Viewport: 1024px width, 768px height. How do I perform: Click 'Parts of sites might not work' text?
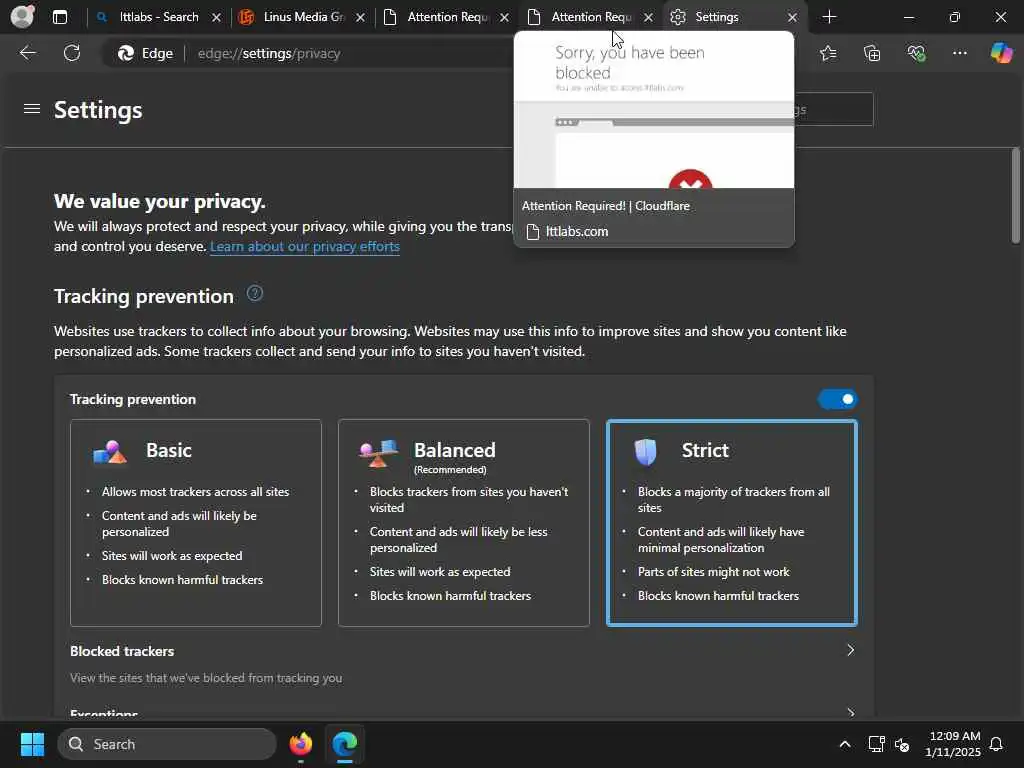(714, 572)
